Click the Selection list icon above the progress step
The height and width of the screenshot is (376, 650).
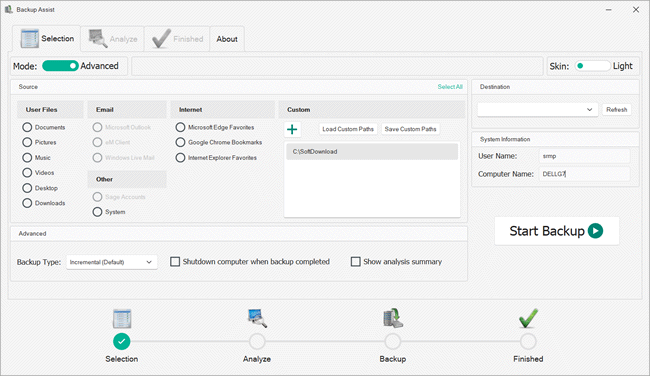(x=122, y=319)
